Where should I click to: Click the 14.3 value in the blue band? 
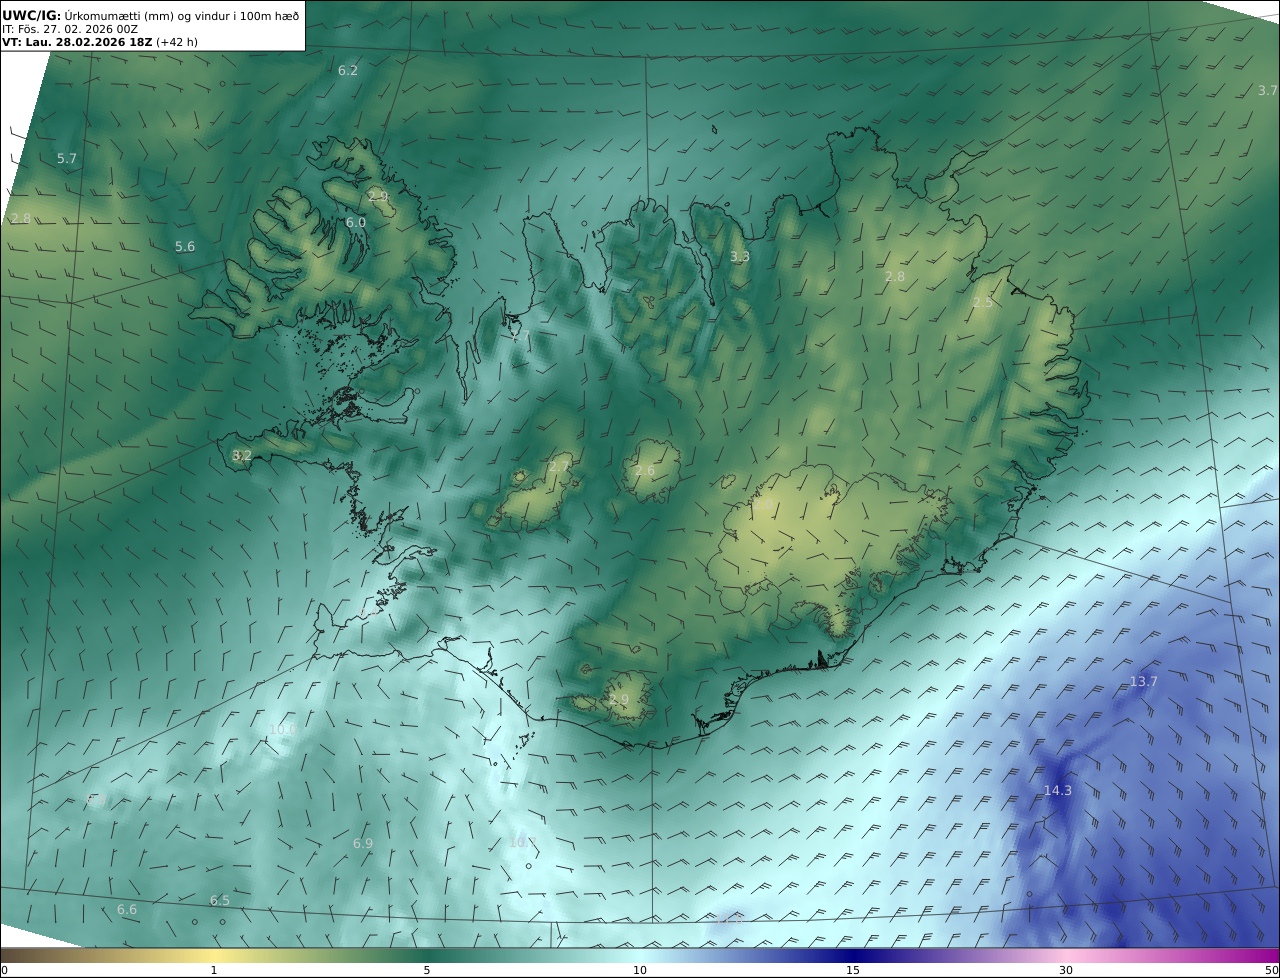click(x=1057, y=790)
